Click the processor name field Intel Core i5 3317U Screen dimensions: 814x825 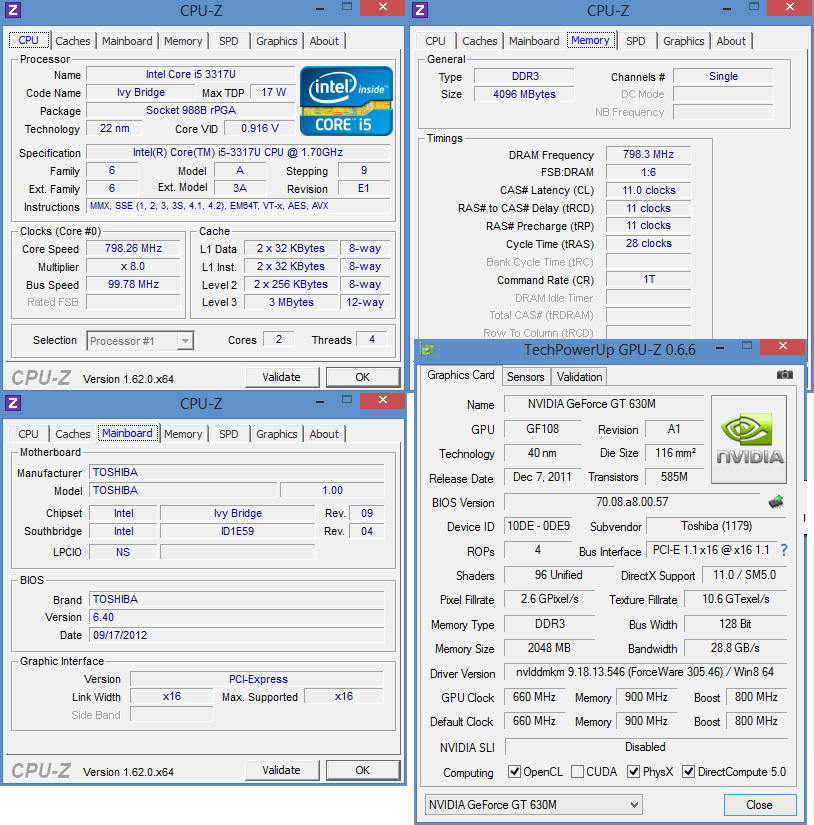[x=190, y=75]
